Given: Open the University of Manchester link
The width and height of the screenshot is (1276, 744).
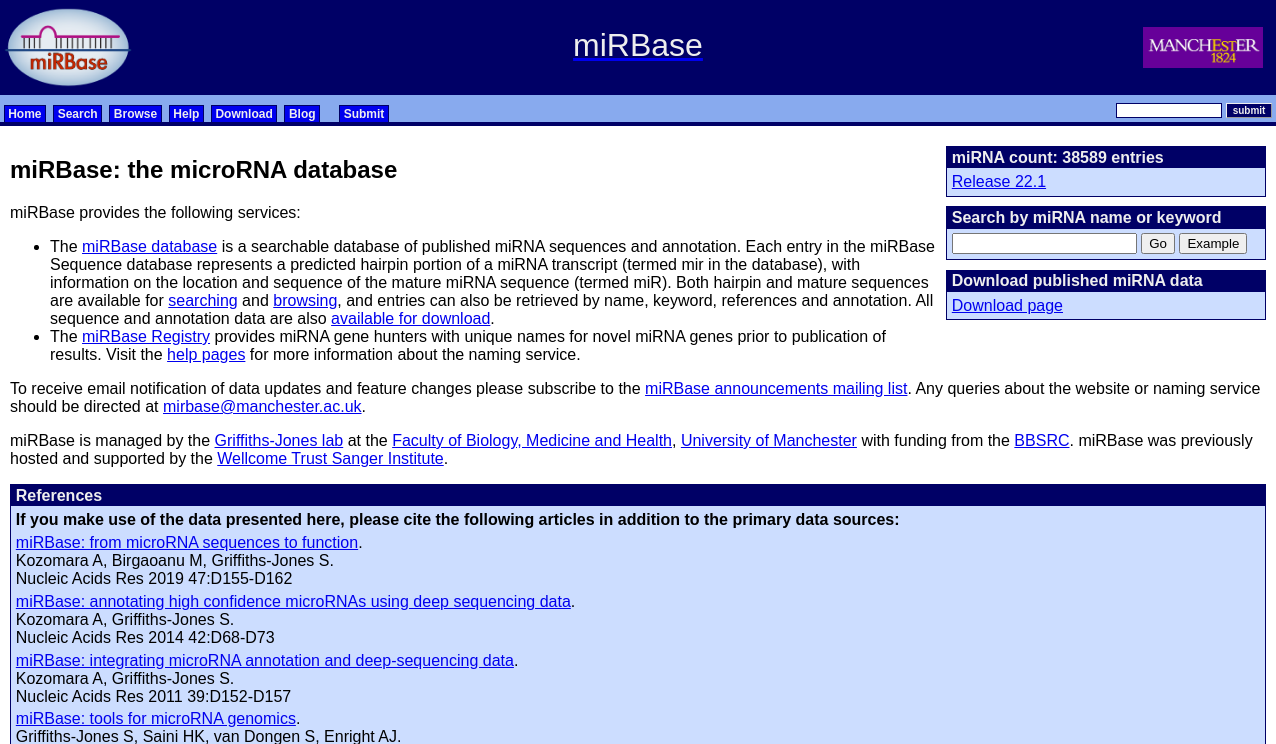Looking at the screenshot, I should pyautogui.click(x=769, y=441).
